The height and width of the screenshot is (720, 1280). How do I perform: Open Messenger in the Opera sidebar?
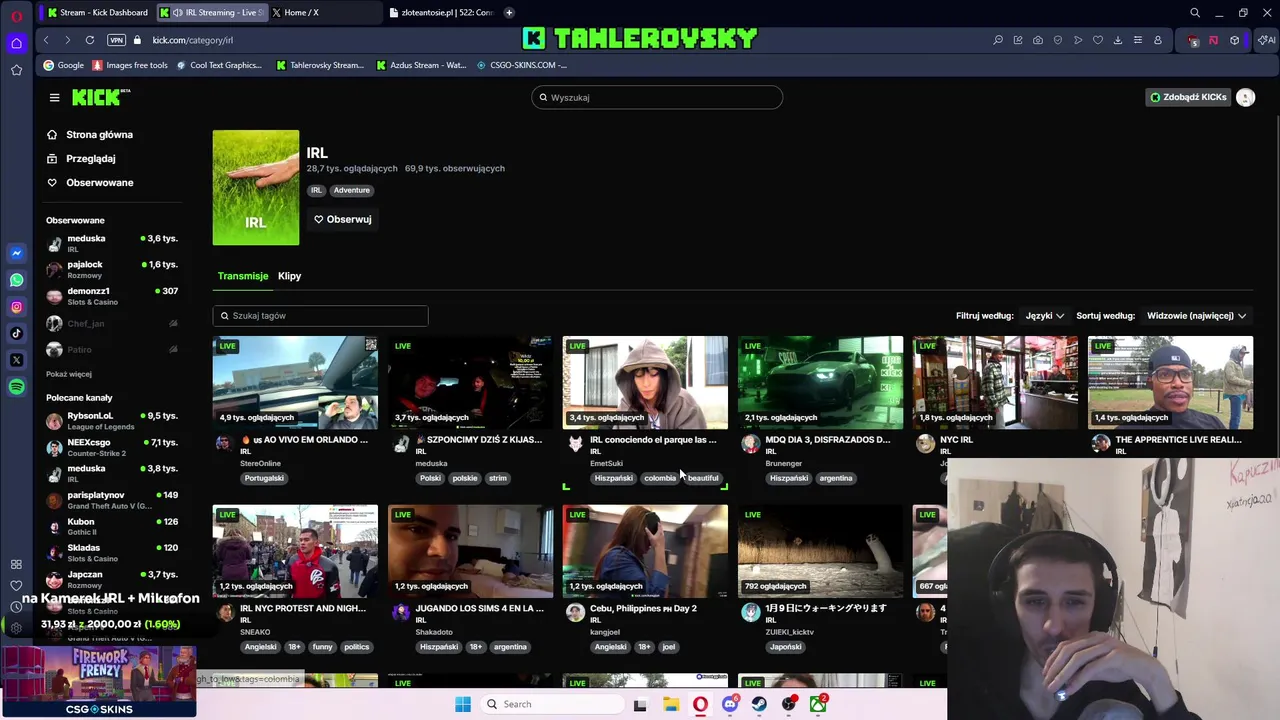(x=16, y=253)
